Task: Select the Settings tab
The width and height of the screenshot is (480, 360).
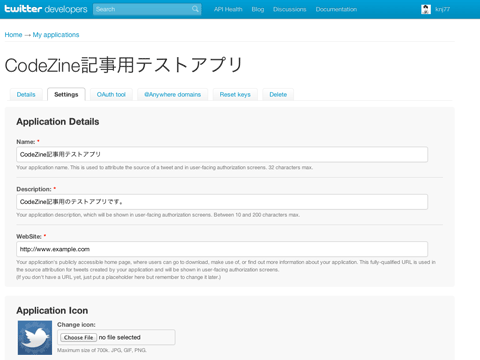Action: [66, 94]
